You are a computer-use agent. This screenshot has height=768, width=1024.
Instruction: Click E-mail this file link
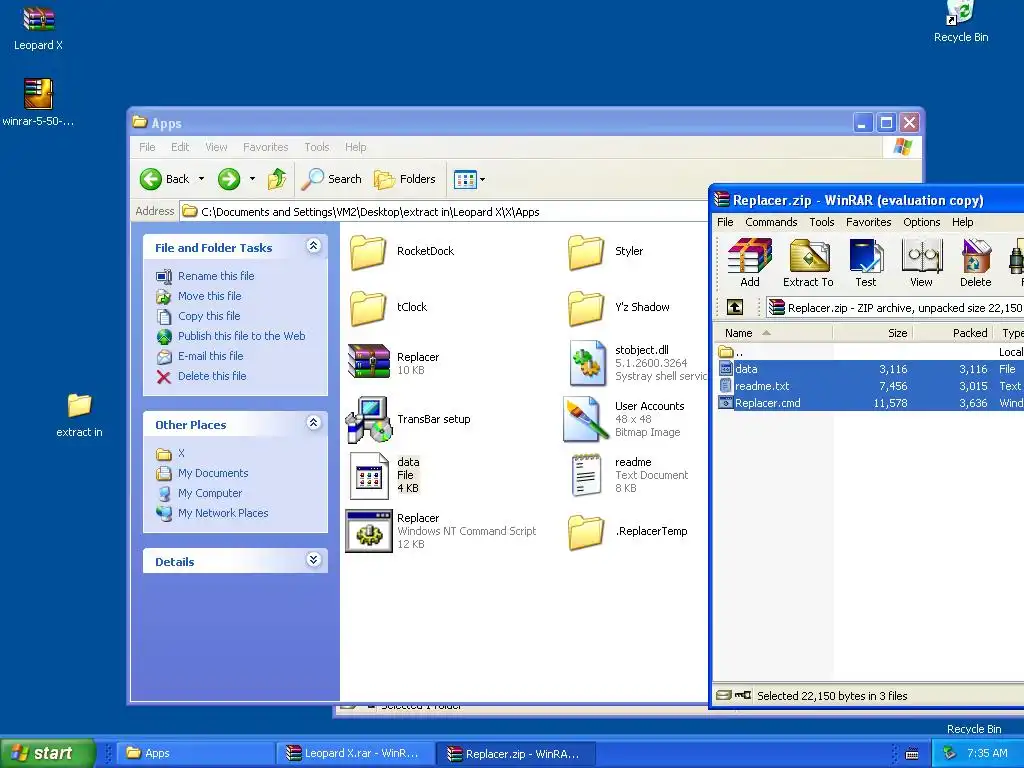(210, 356)
